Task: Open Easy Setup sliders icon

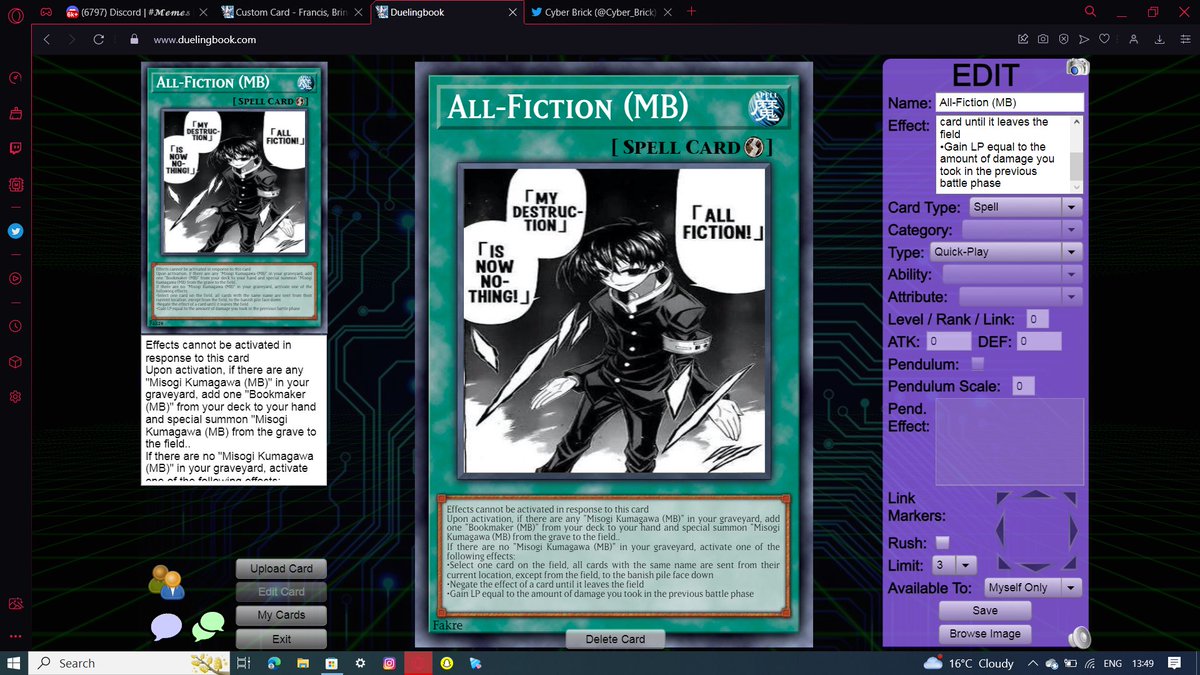Action: 1185,40
